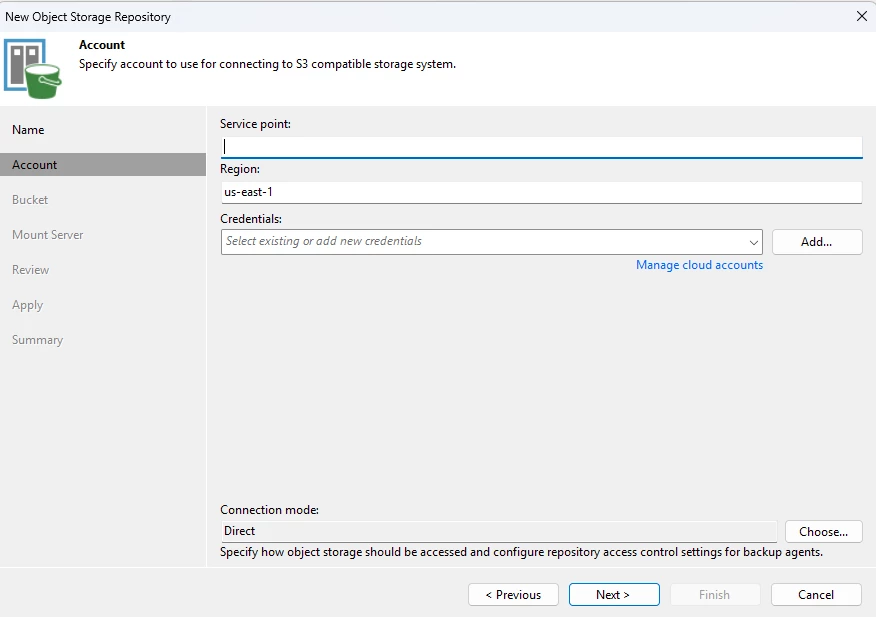Click the Region: label text

click(x=240, y=169)
